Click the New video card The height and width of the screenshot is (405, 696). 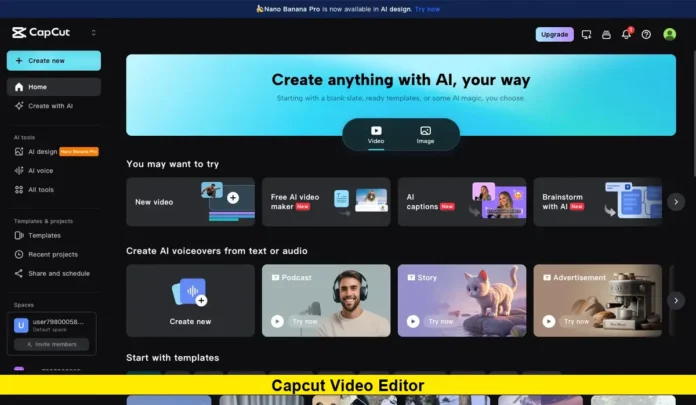190,202
